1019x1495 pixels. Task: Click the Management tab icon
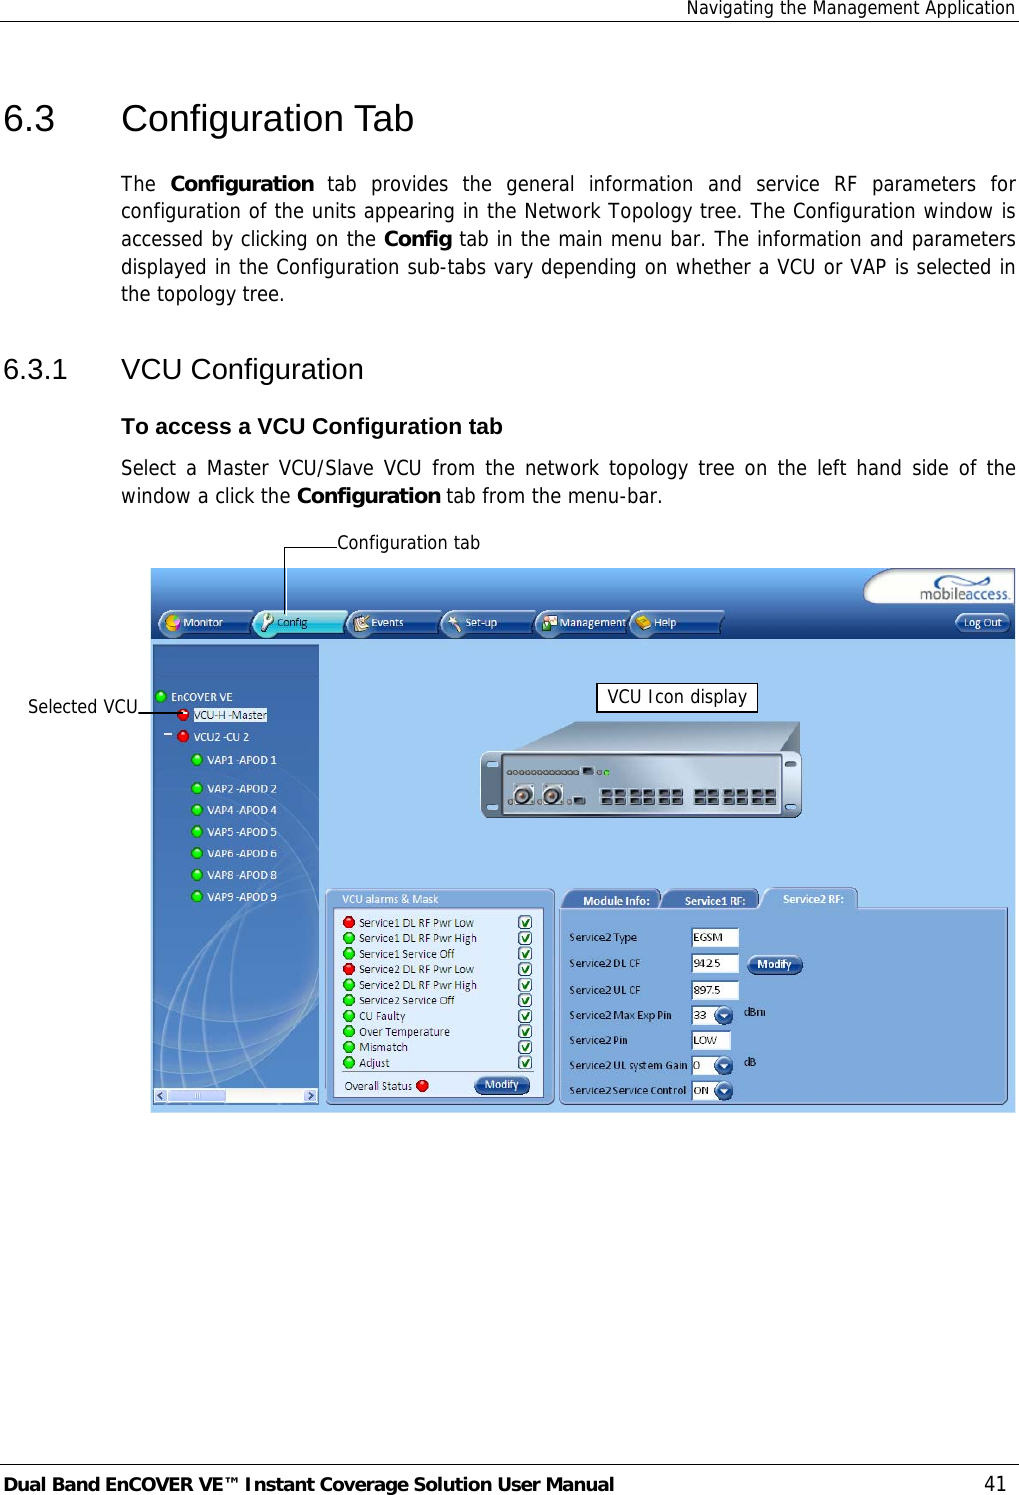click(x=549, y=622)
